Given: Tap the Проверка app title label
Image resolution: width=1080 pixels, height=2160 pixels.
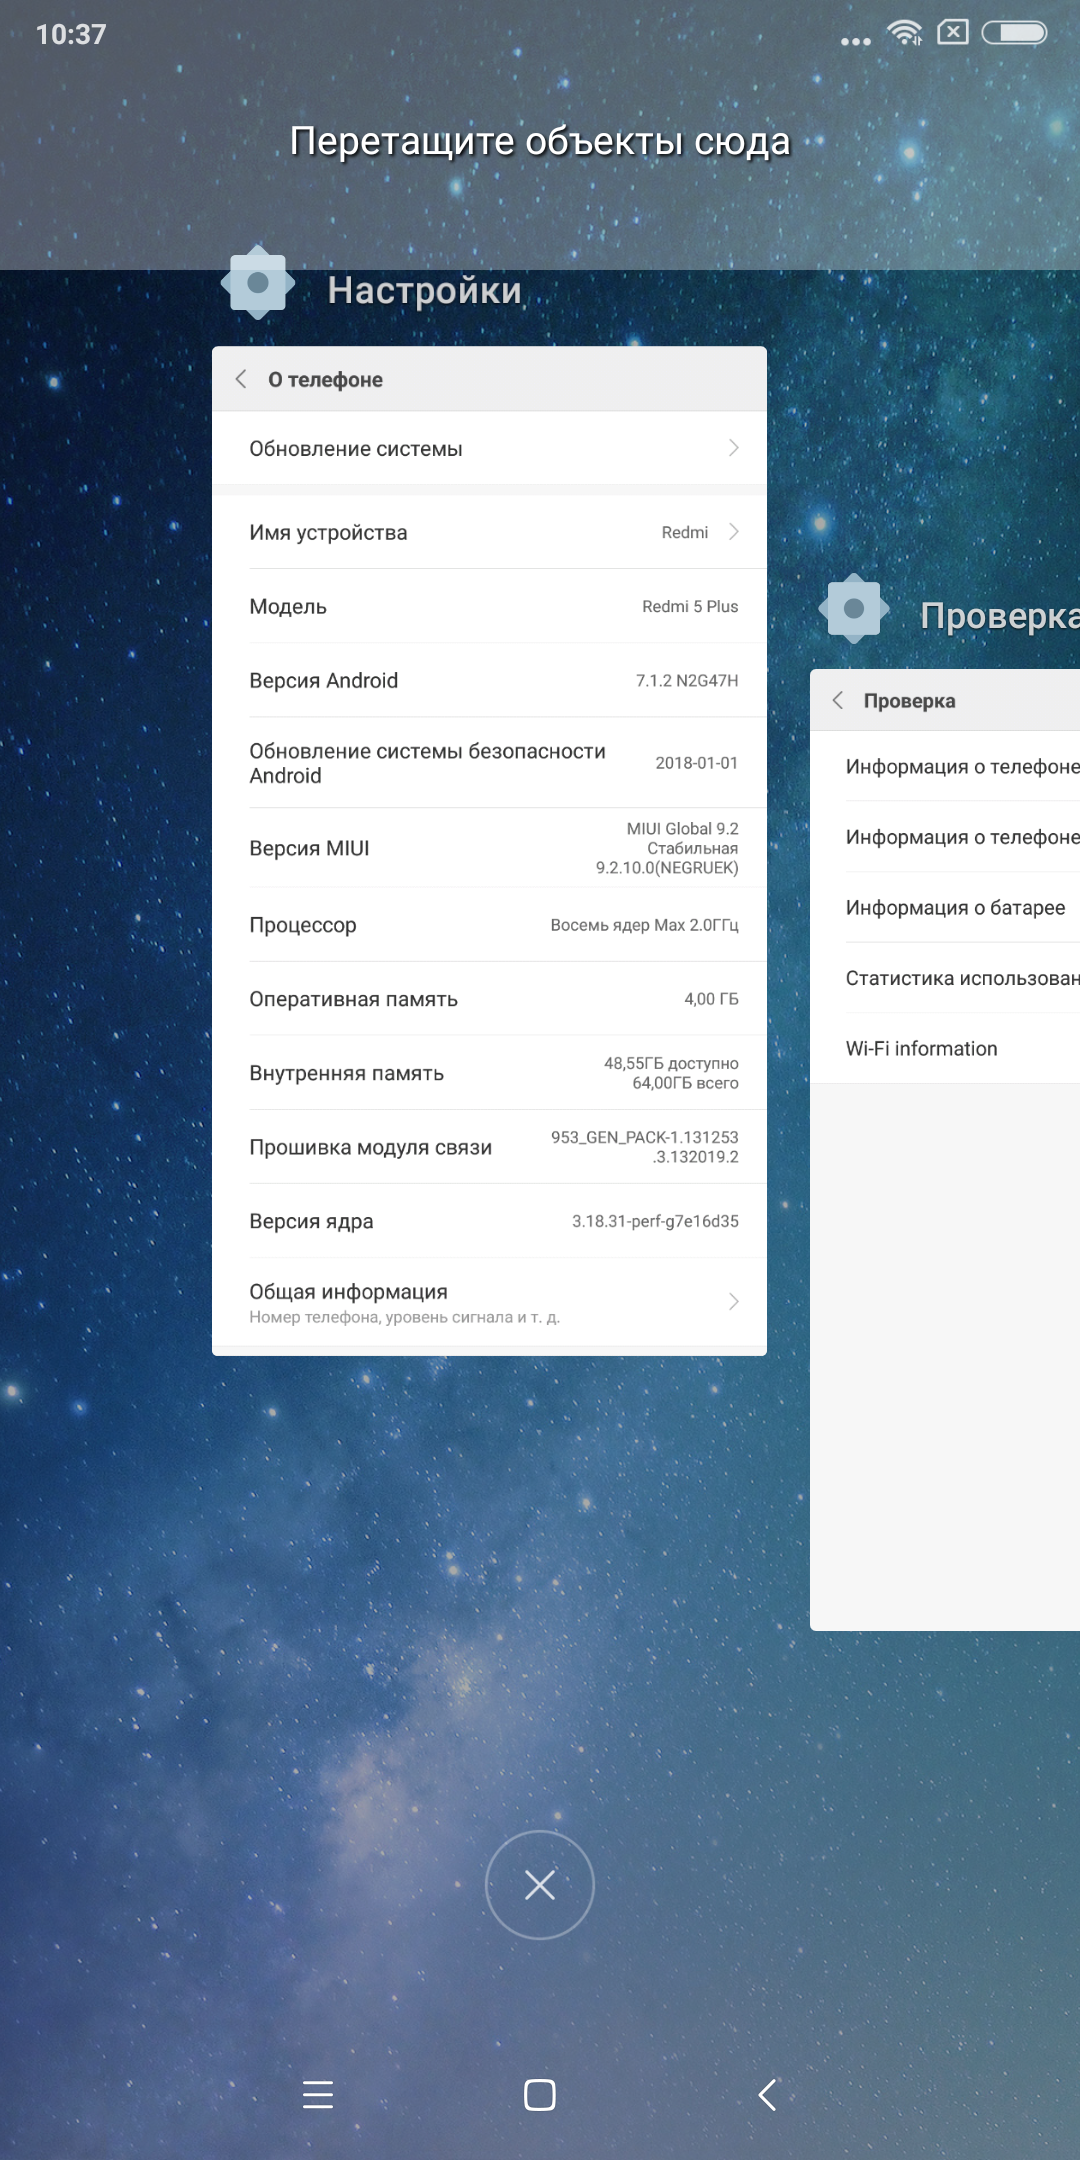Looking at the screenshot, I should (x=1000, y=616).
